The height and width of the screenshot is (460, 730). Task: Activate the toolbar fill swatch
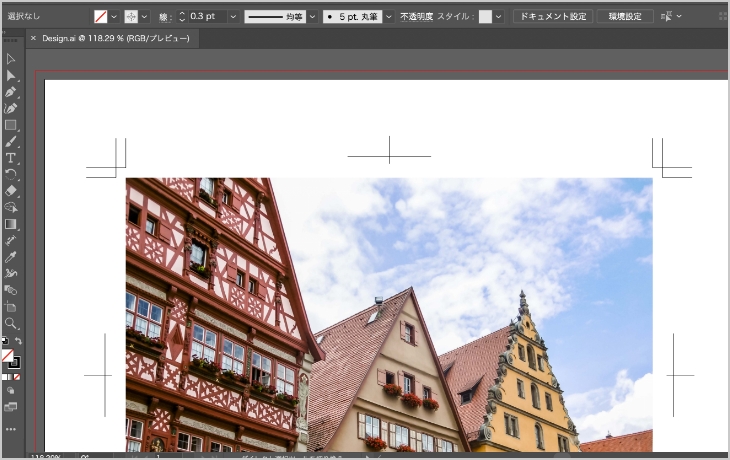[x=7, y=355]
